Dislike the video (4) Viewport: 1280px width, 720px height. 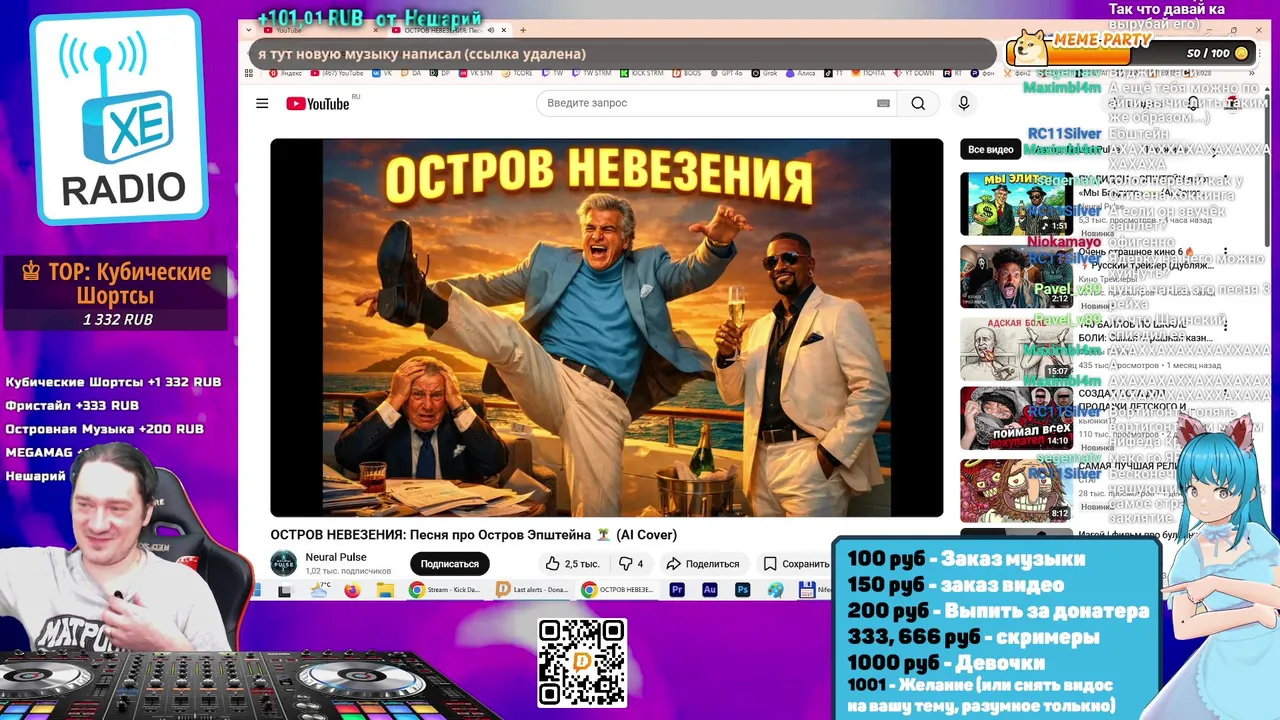630,564
